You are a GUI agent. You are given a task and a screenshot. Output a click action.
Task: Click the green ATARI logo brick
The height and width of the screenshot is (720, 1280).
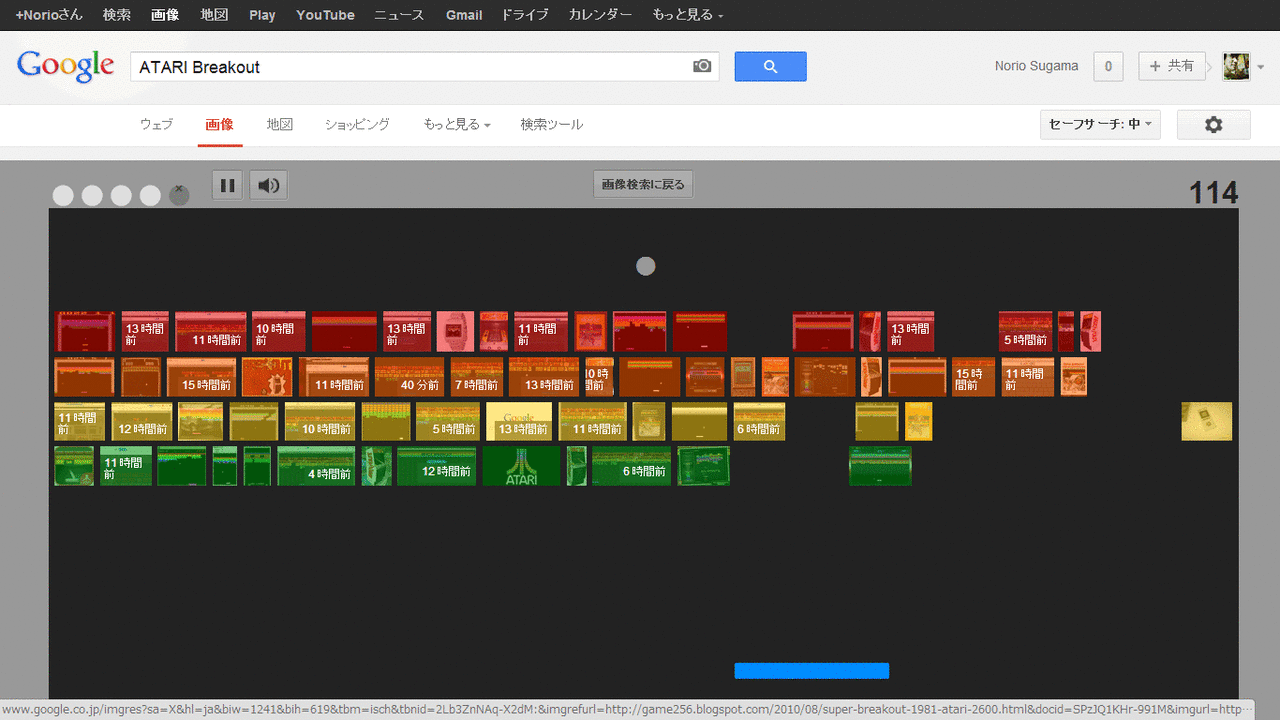[x=521, y=466]
